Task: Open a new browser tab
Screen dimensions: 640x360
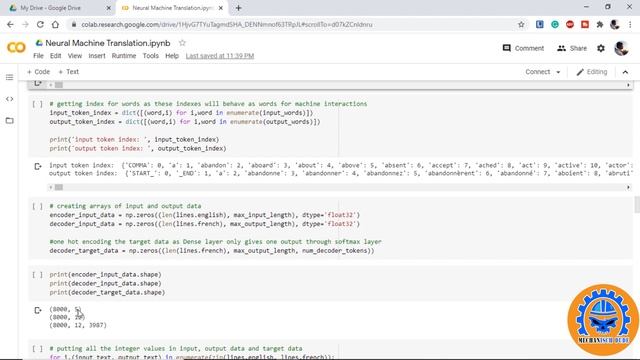Action: click(x=238, y=8)
